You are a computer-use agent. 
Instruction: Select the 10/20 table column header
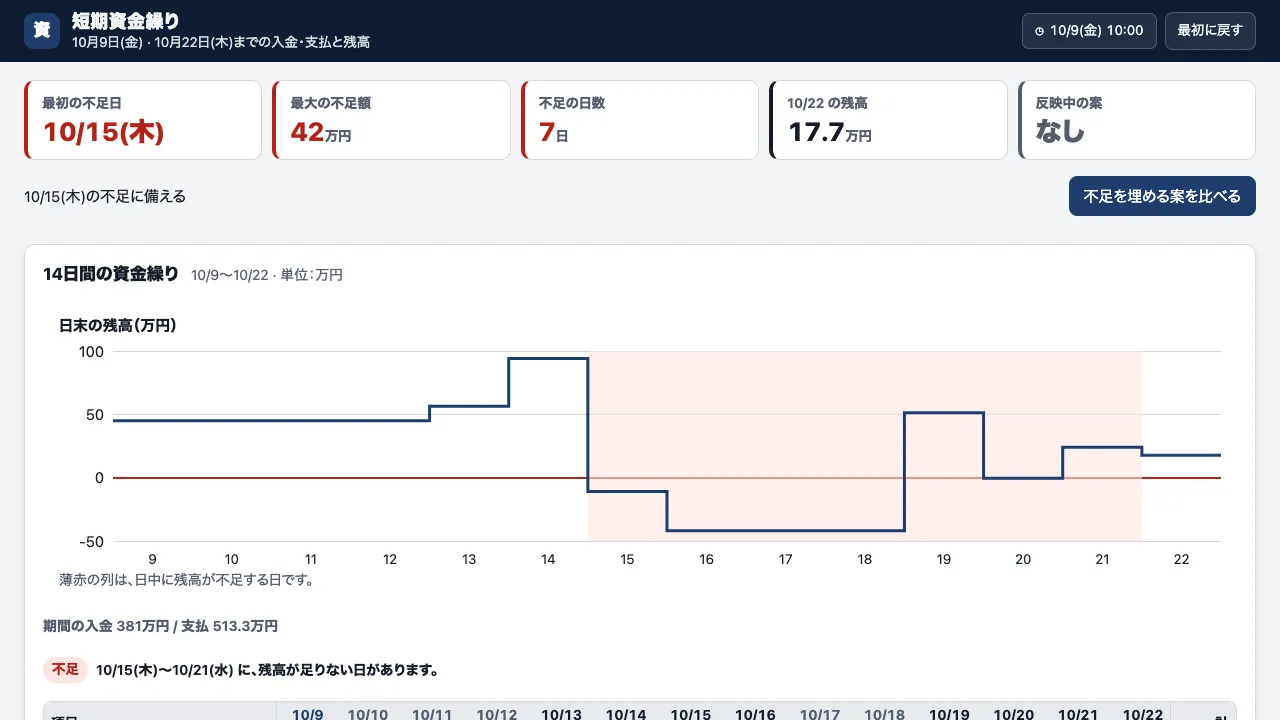[1014, 714]
